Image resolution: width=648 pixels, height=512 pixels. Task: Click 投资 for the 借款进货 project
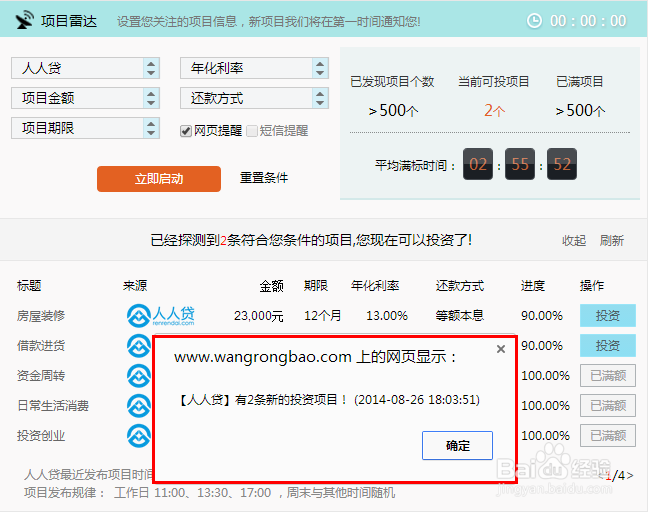pos(608,345)
